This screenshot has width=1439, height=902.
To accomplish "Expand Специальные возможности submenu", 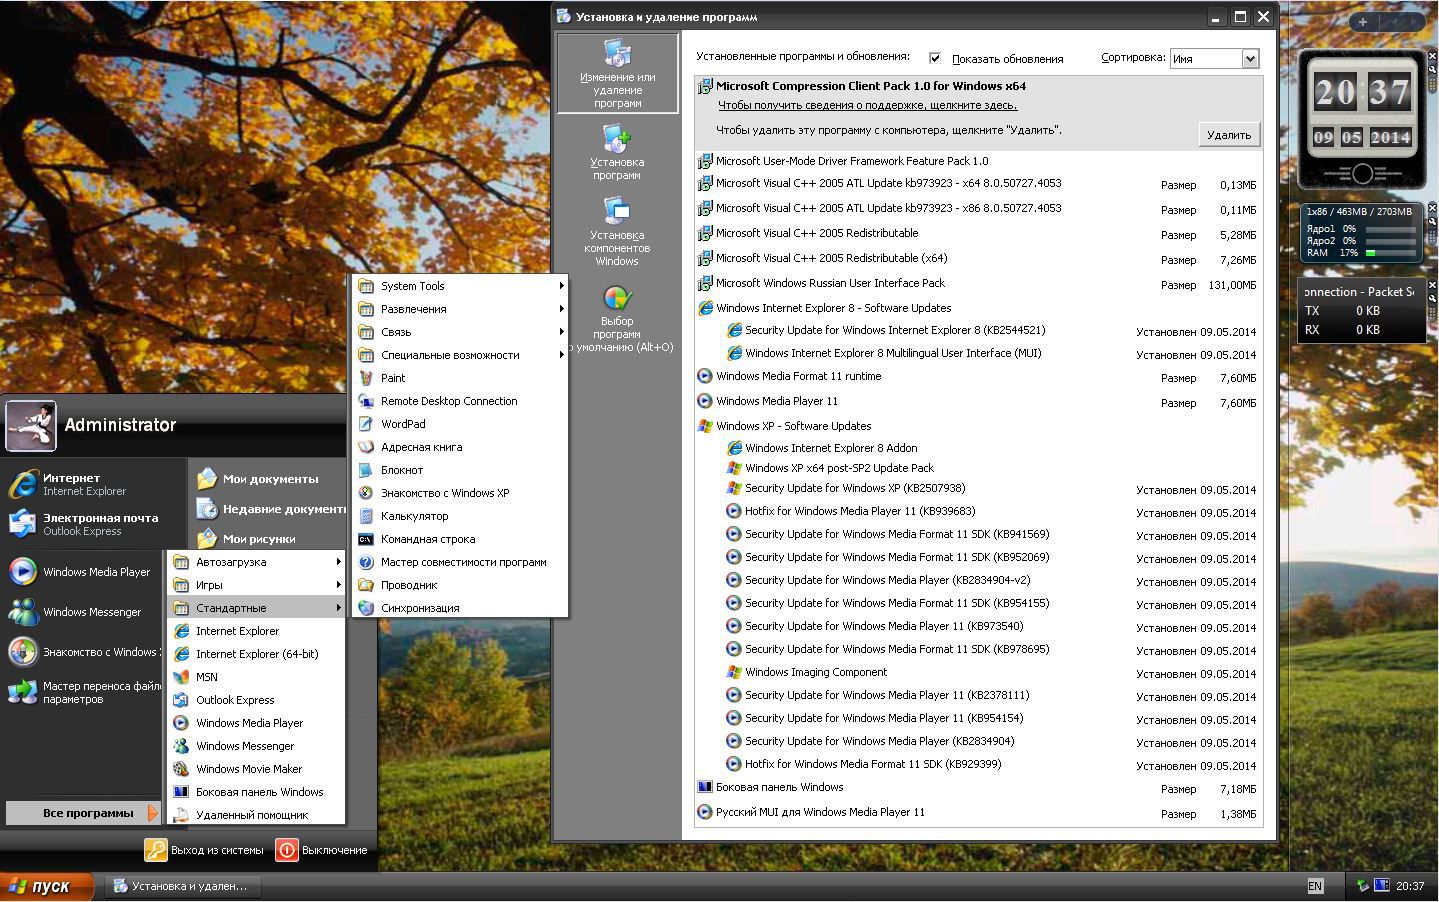I will (x=460, y=355).
